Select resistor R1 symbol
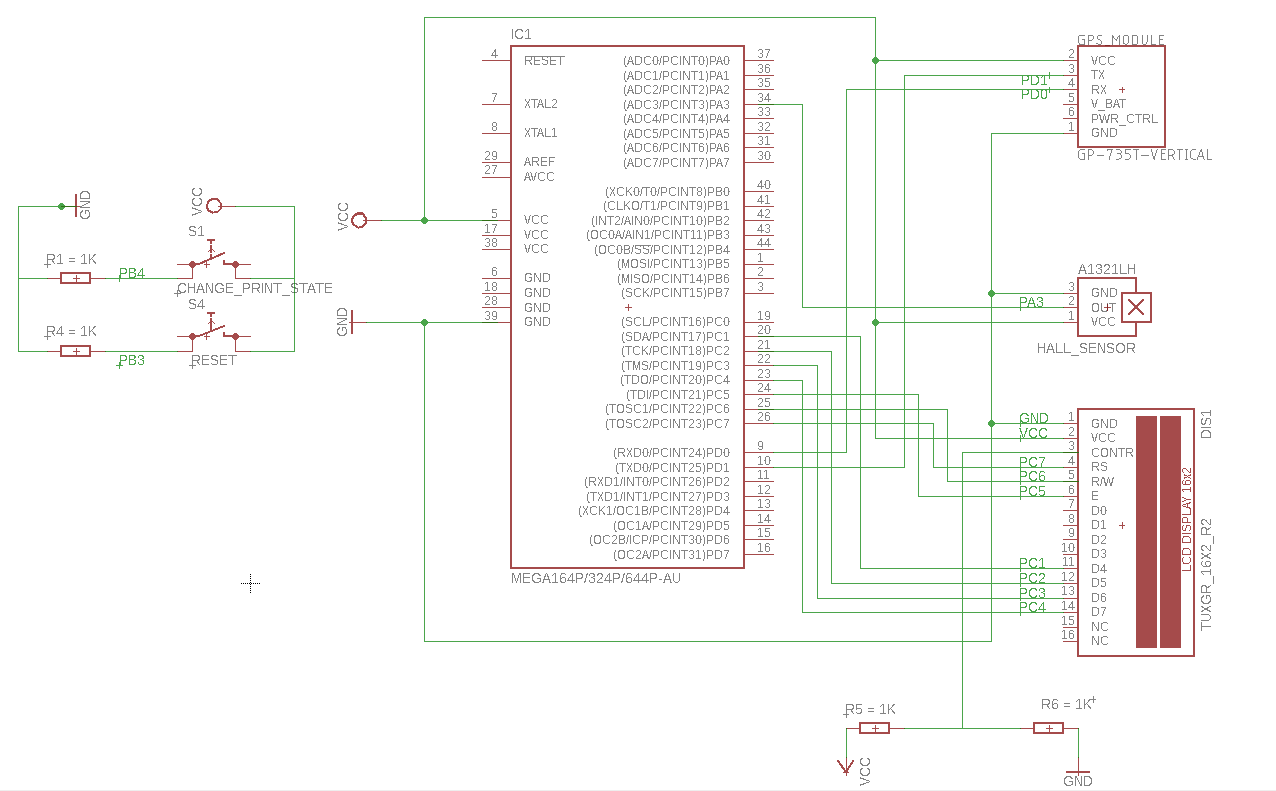This screenshot has height=791, width=1276. pos(75,278)
